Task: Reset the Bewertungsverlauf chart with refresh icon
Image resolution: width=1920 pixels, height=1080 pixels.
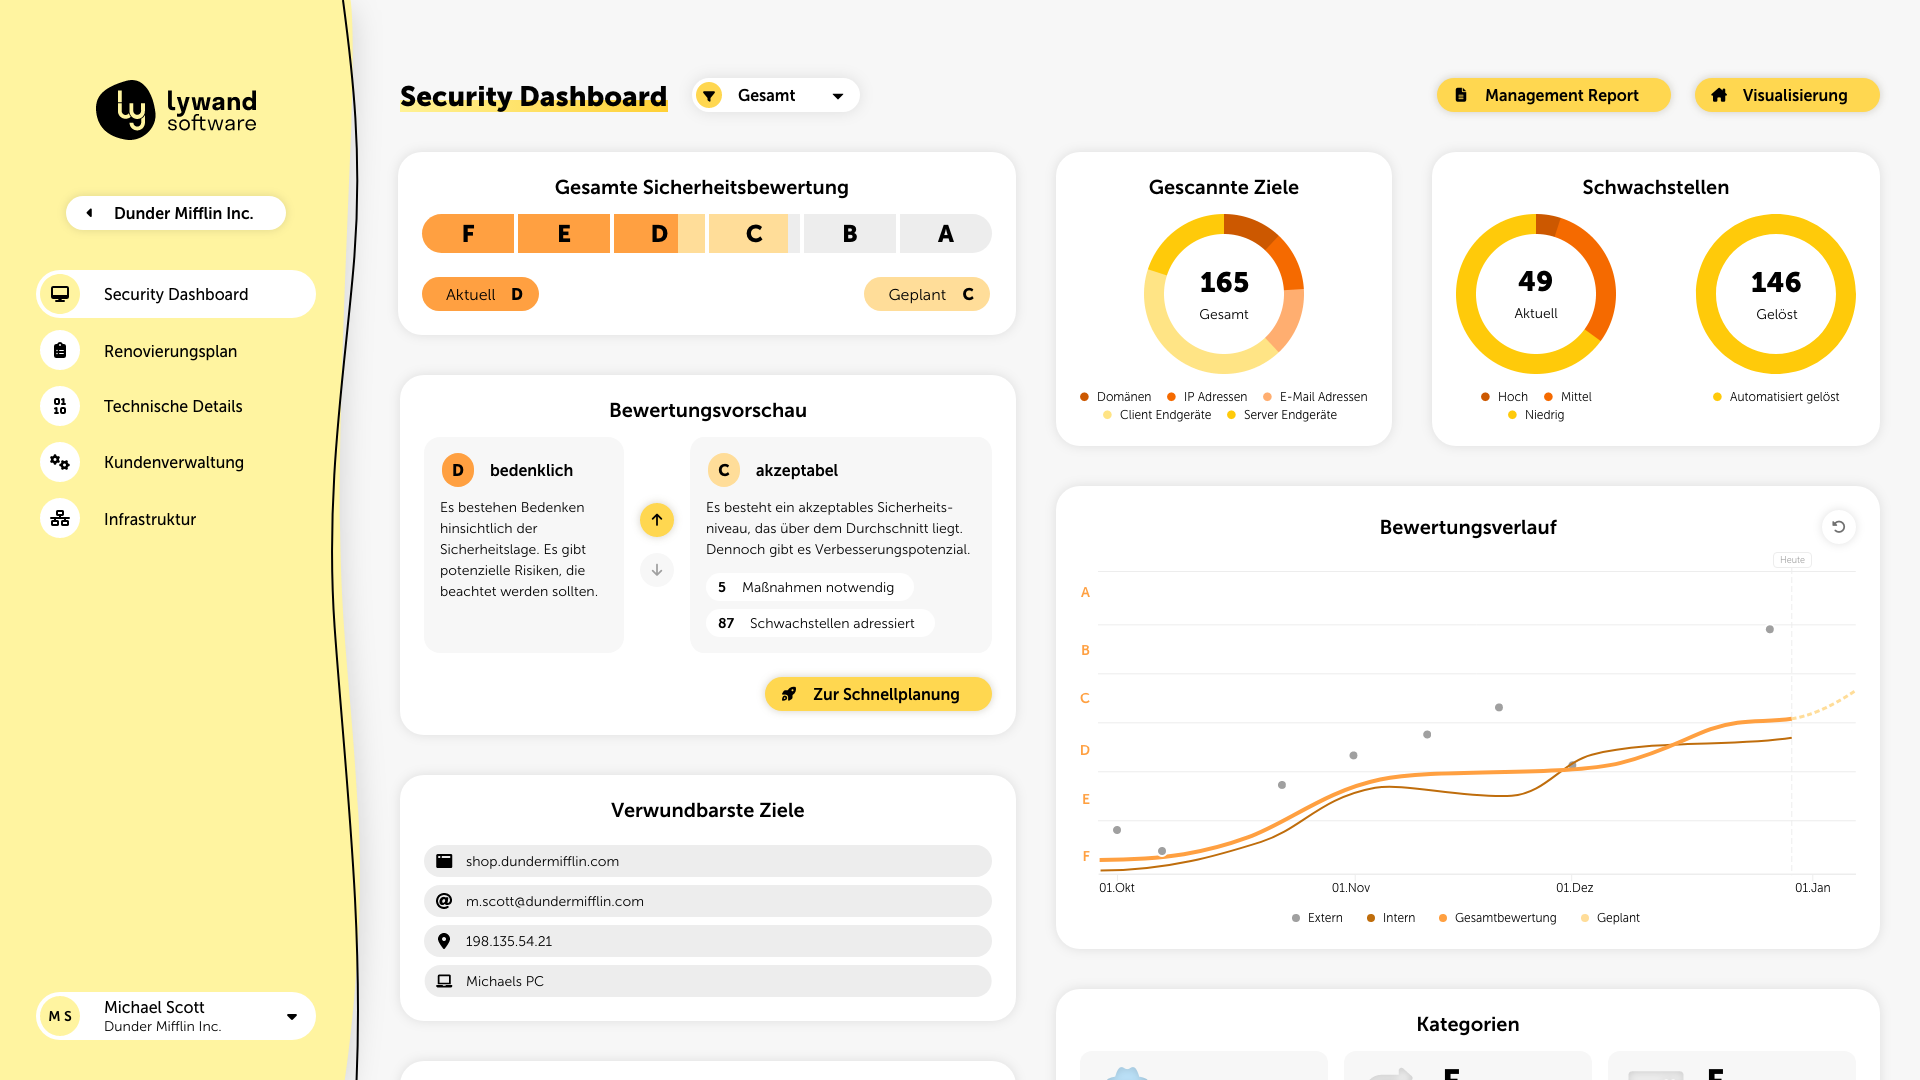Action: pos(1838,527)
